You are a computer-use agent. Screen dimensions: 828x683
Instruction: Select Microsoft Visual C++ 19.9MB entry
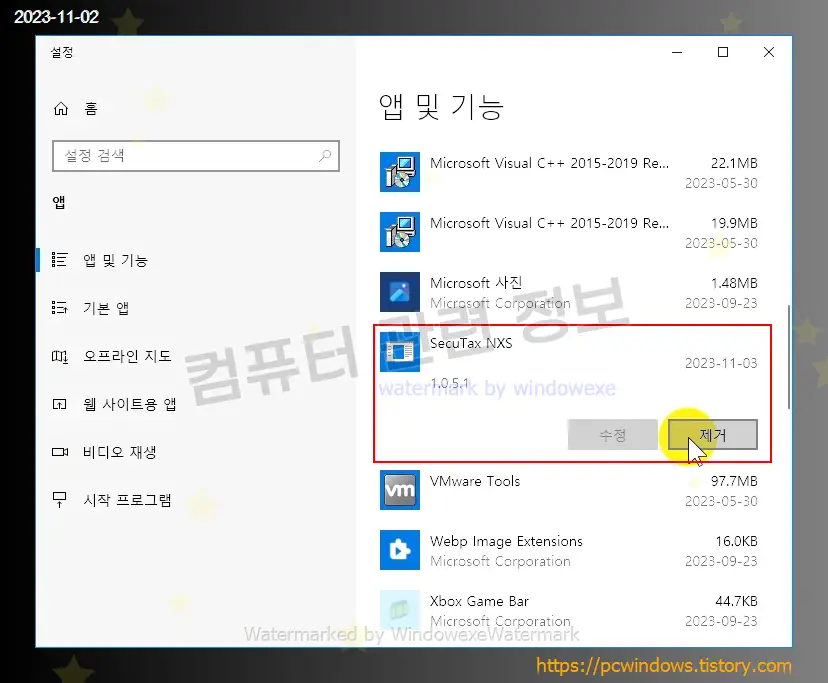pos(569,232)
